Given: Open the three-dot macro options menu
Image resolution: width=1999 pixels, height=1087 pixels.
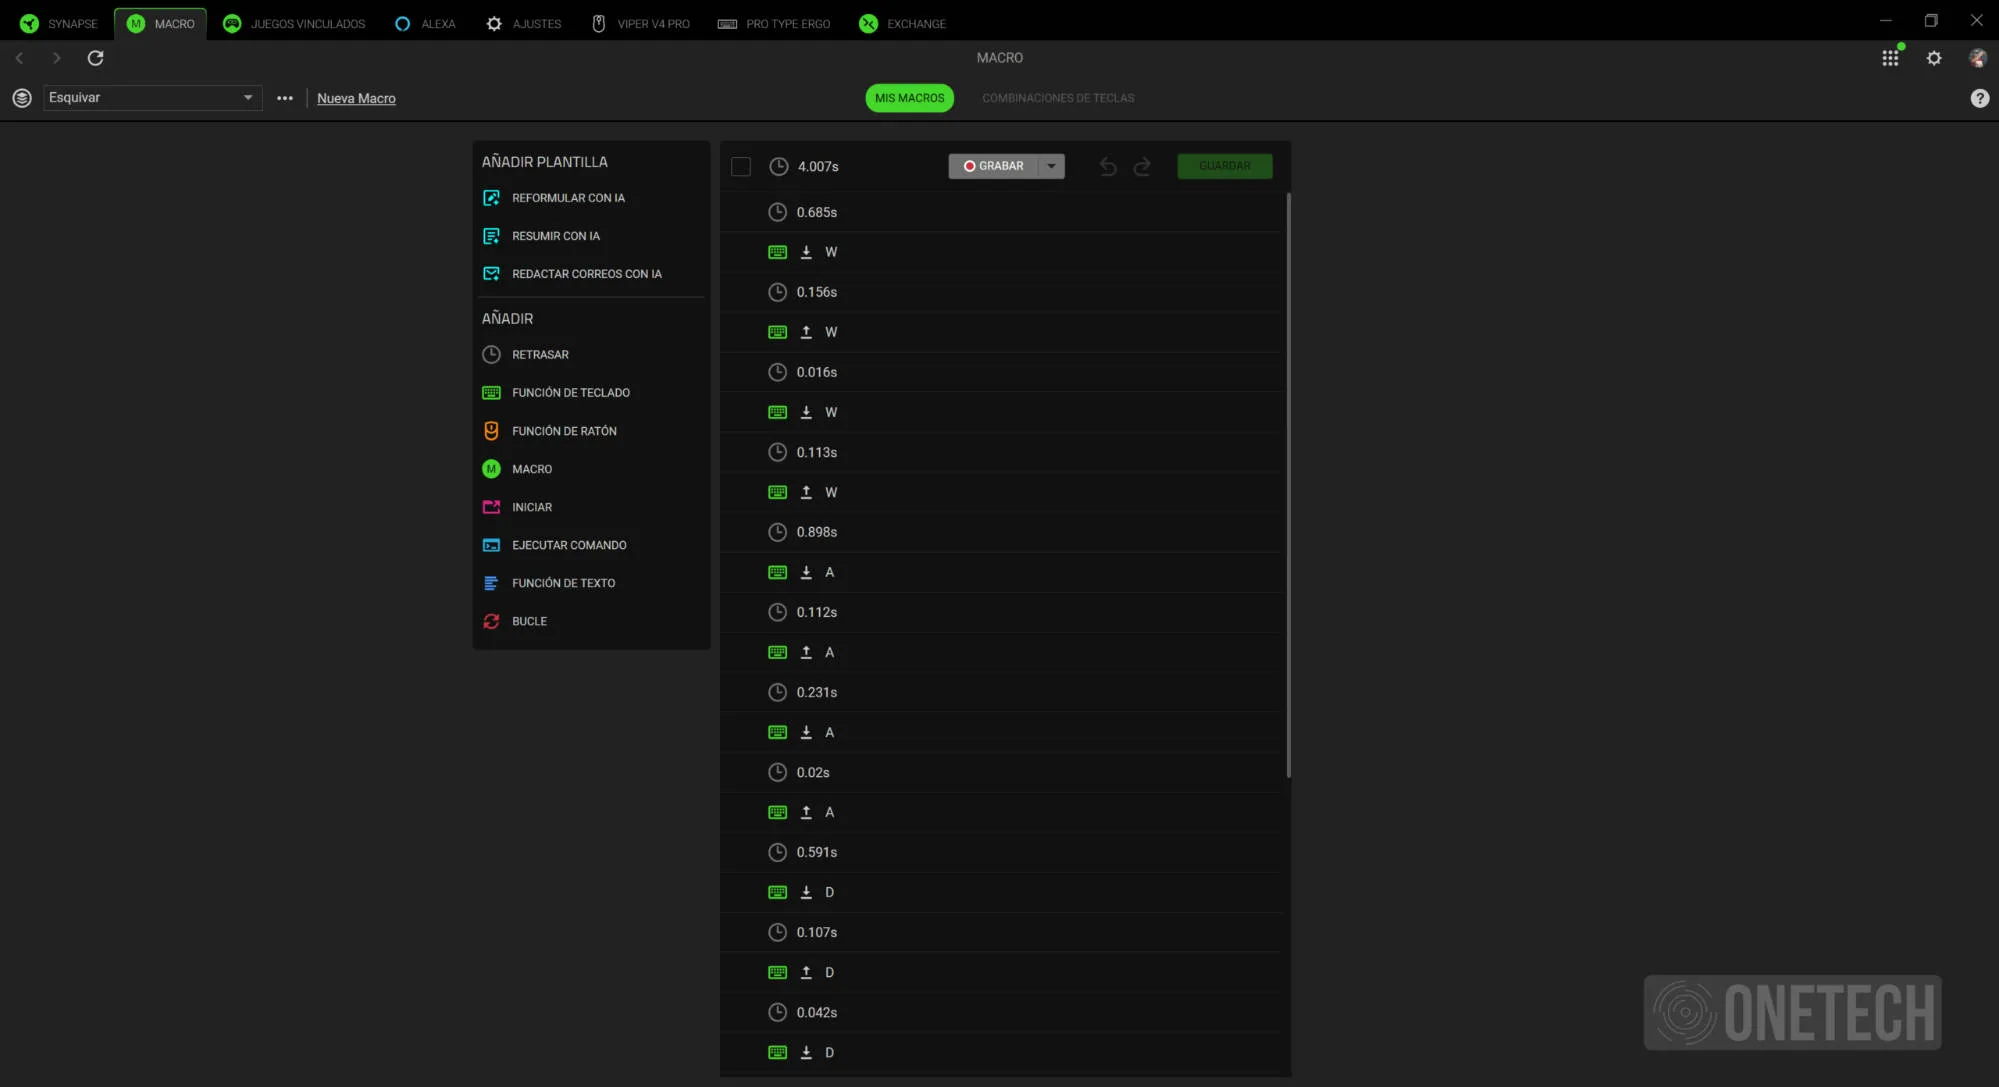Looking at the screenshot, I should point(285,98).
